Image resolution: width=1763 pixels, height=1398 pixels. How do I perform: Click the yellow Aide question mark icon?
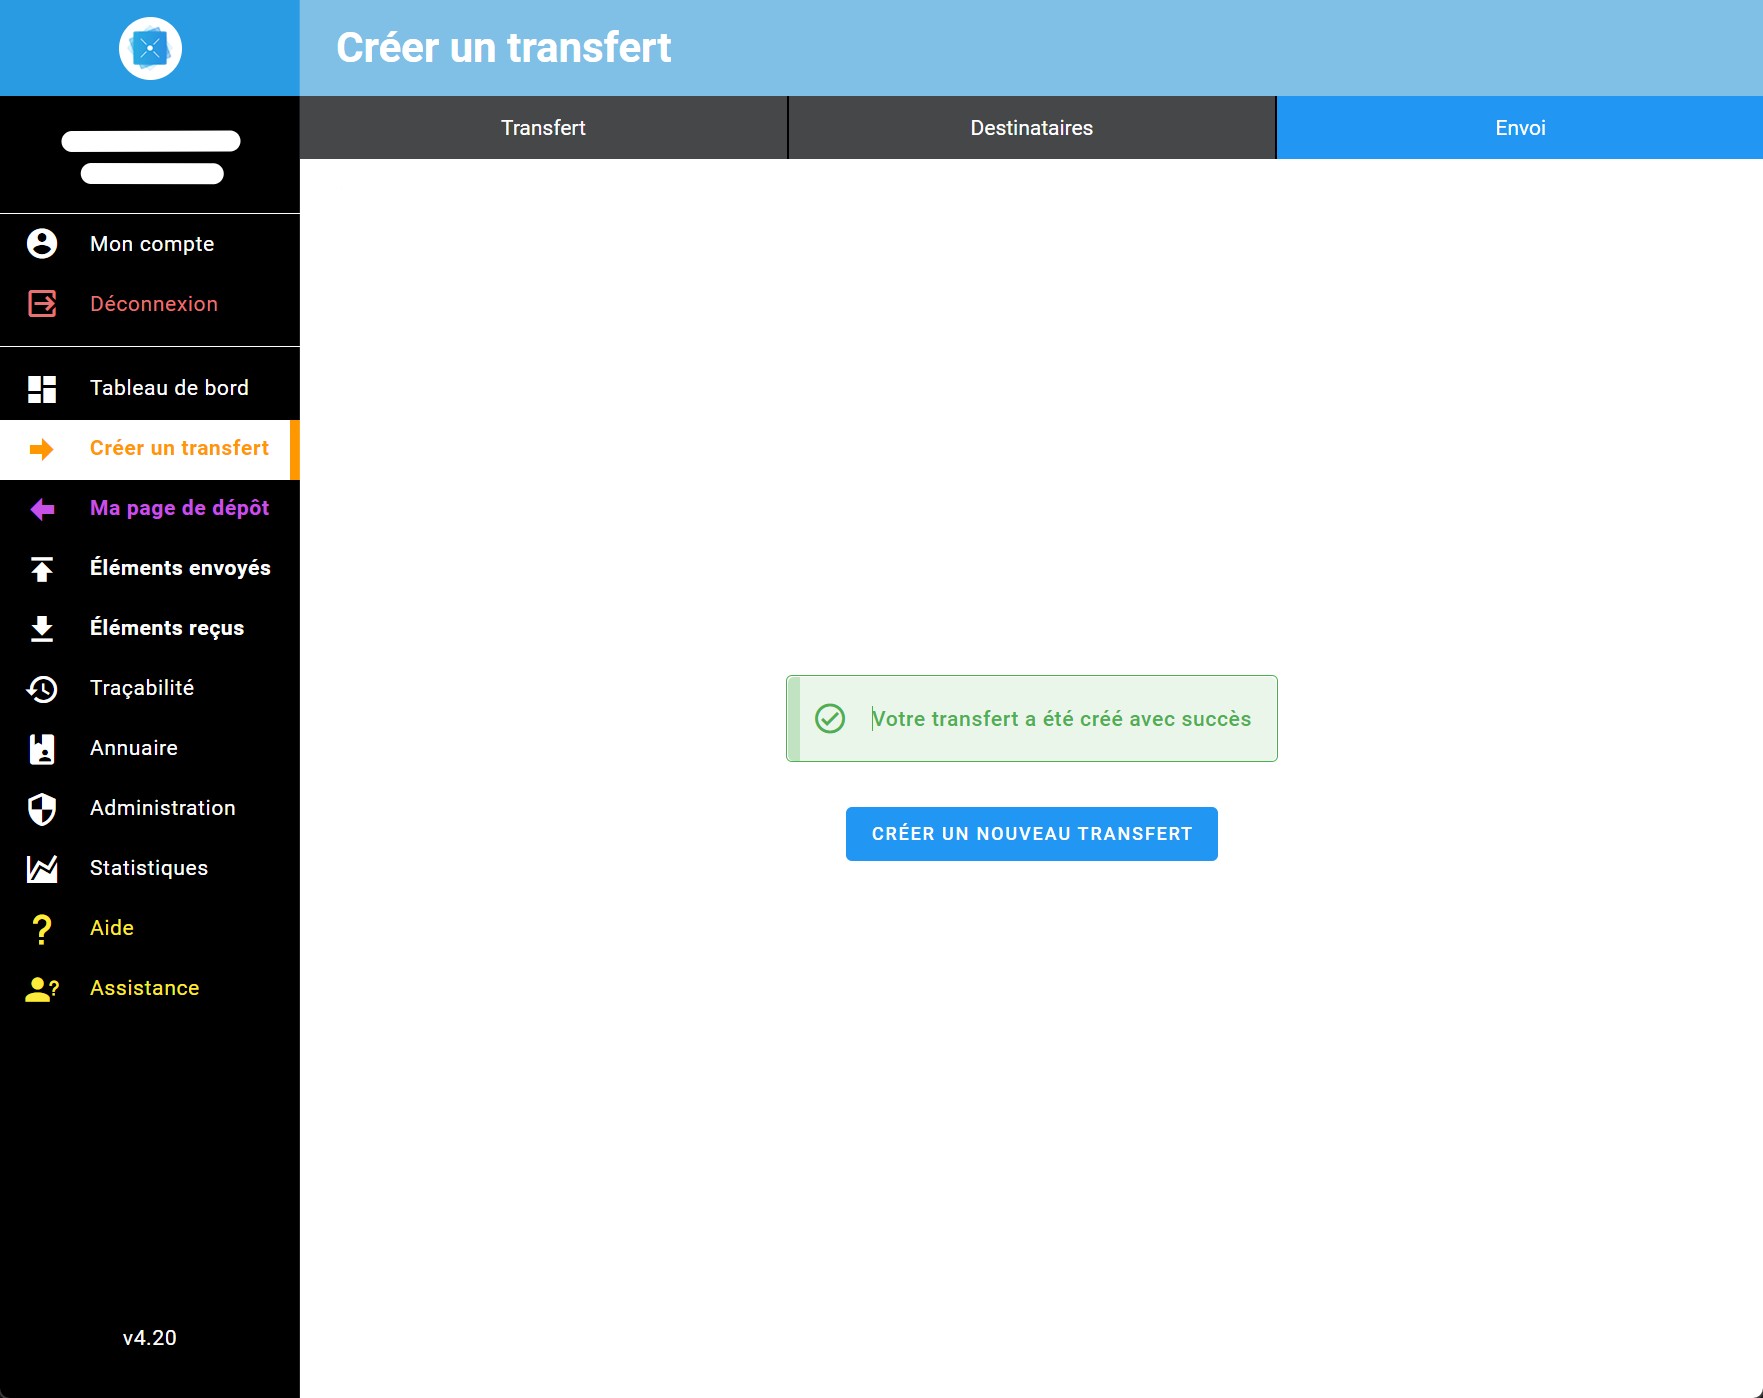(41, 928)
